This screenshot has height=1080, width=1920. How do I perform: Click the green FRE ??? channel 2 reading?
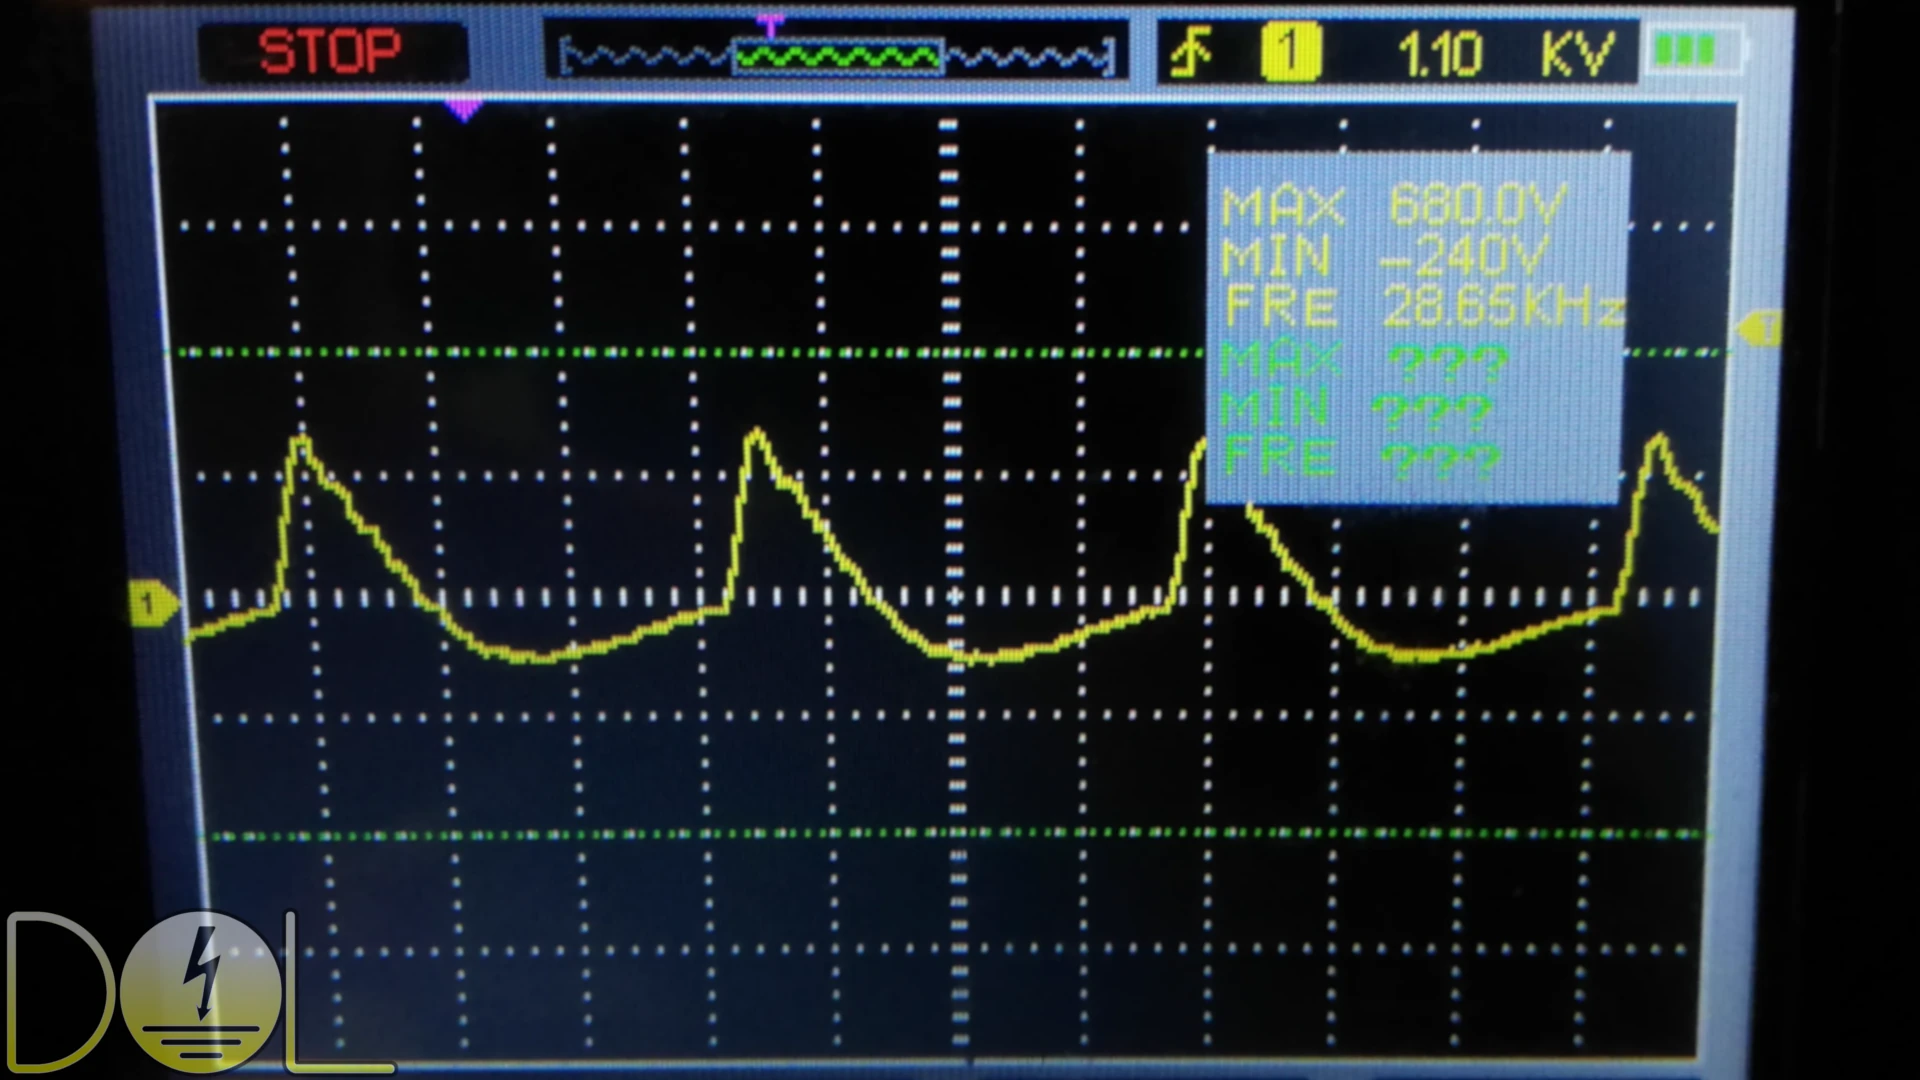(1360, 460)
